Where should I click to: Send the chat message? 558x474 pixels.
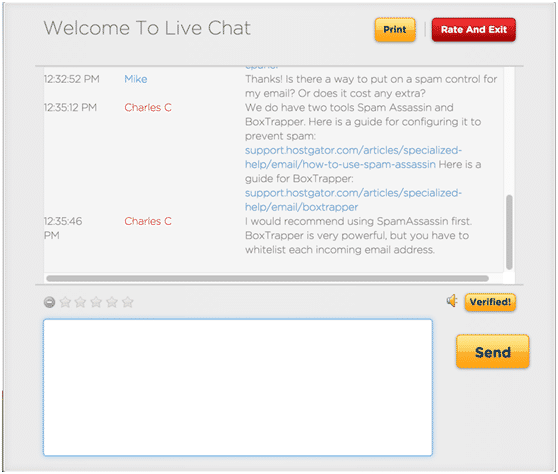(x=493, y=352)
